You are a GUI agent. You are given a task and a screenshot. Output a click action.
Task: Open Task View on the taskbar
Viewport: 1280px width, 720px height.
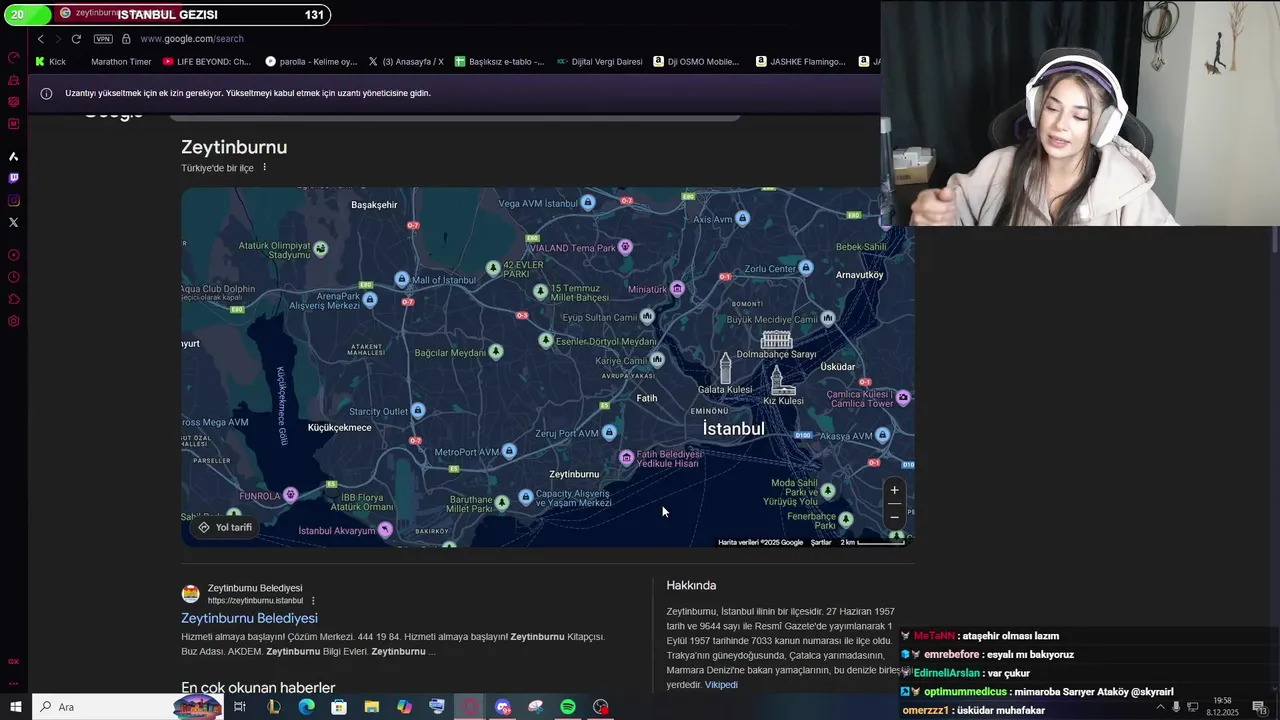point(240,707)
